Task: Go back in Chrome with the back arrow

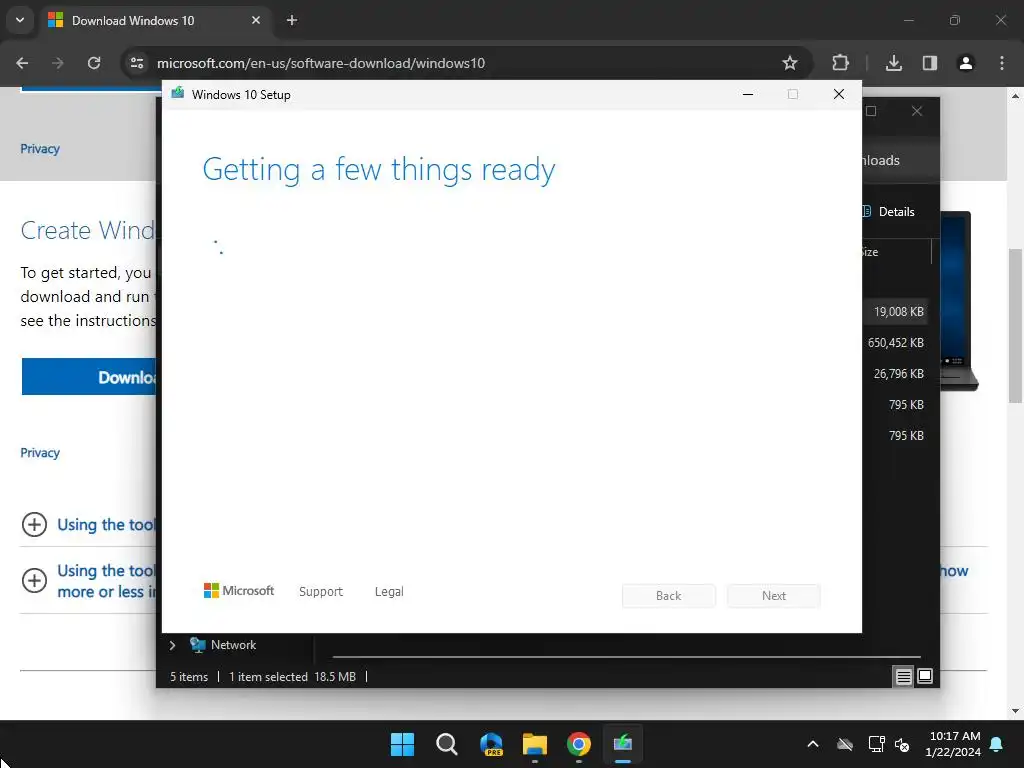Action: [x=22, y=63]
